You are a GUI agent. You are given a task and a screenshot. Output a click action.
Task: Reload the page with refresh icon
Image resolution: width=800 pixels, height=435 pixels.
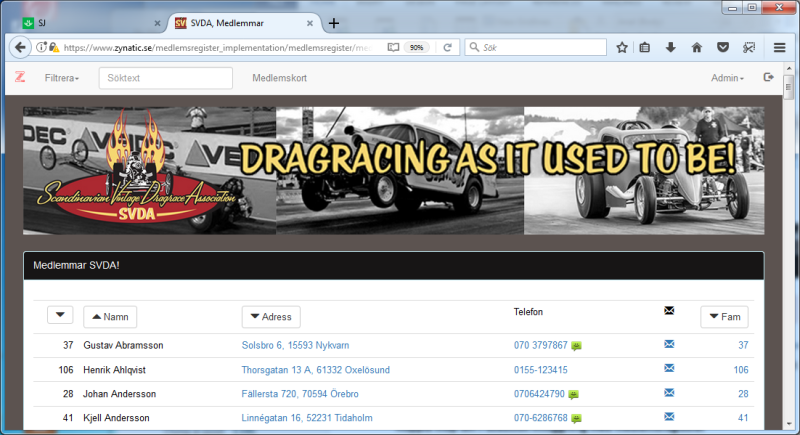(447, 47)
